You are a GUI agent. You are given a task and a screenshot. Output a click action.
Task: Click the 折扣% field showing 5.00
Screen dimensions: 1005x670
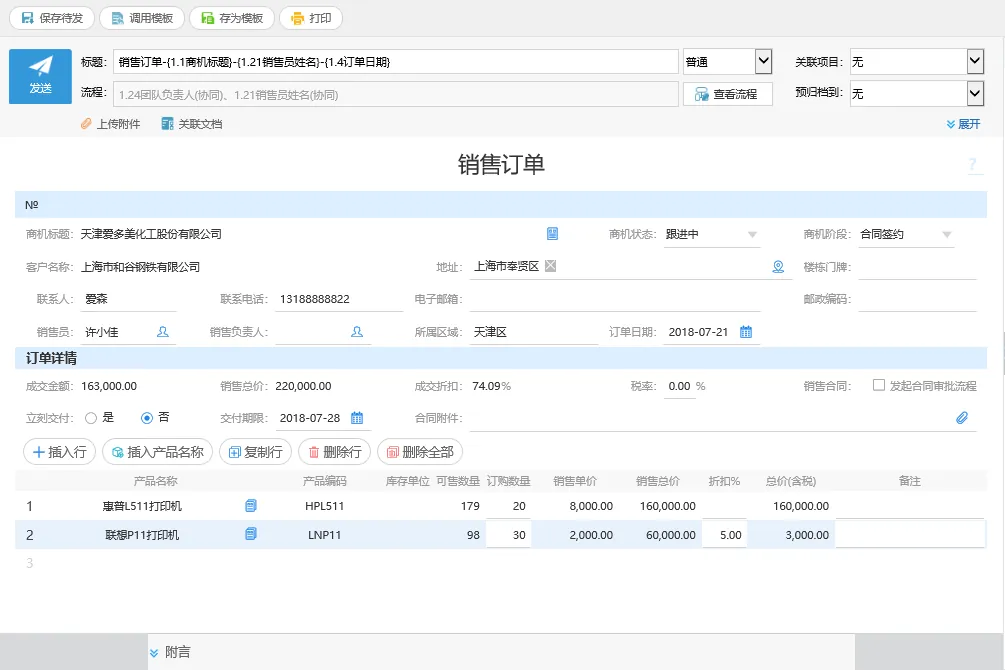(x=724, y=535)
